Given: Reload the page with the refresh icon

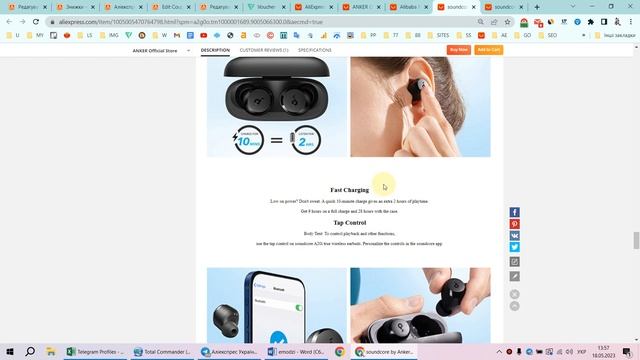Looking at the screenshot, I should coord(36,22).
